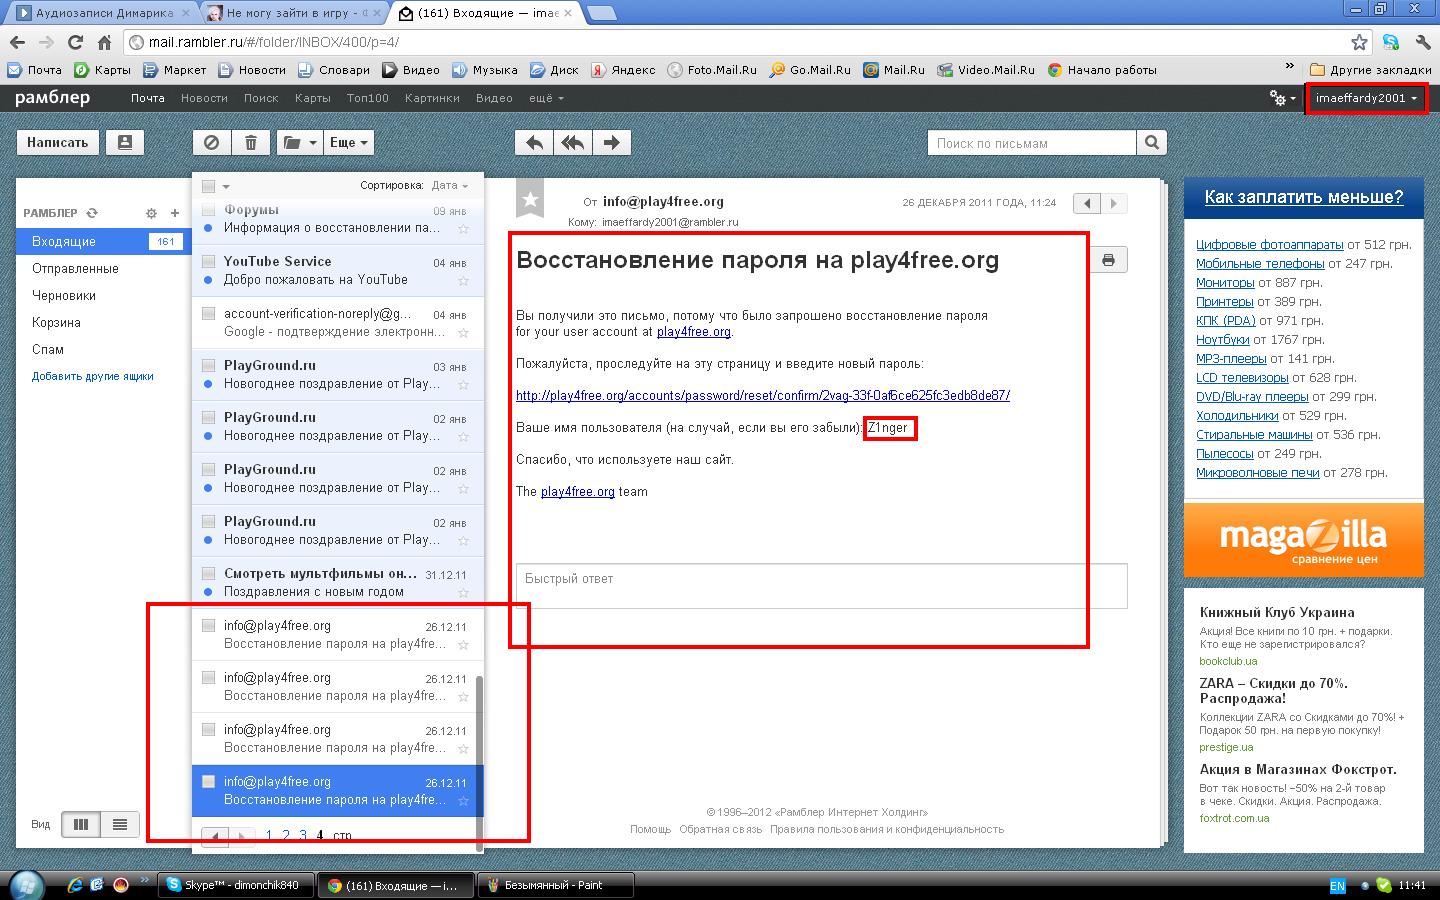Flag open message with the star ribbon
The height and width of the screenshot is (900, 1440).
[530, 200]
